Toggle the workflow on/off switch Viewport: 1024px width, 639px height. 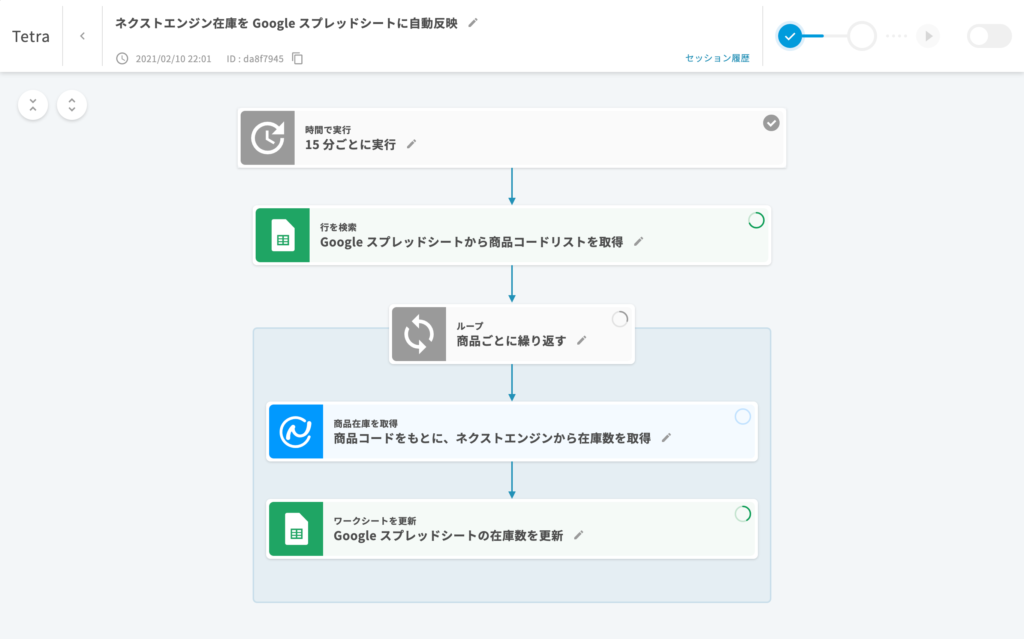989,36
